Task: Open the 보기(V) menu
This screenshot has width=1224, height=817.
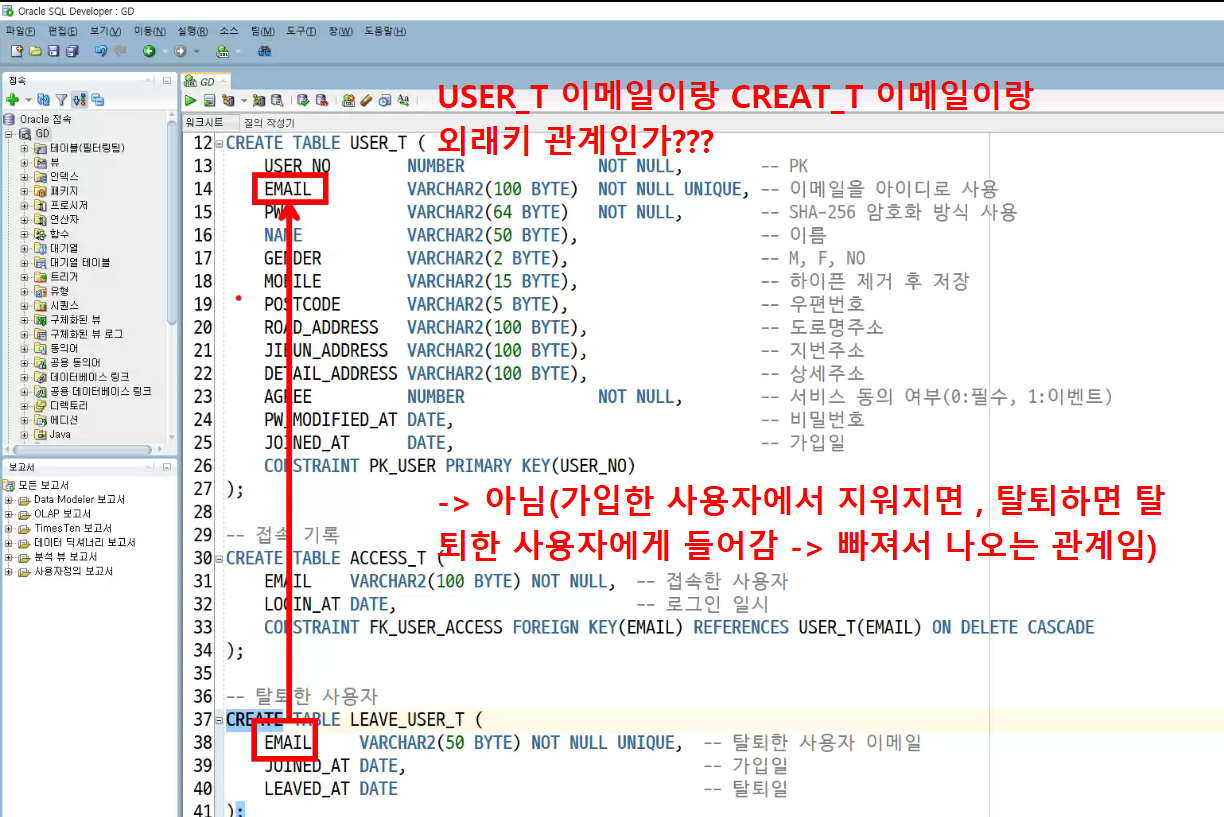Action: [105, 31]
